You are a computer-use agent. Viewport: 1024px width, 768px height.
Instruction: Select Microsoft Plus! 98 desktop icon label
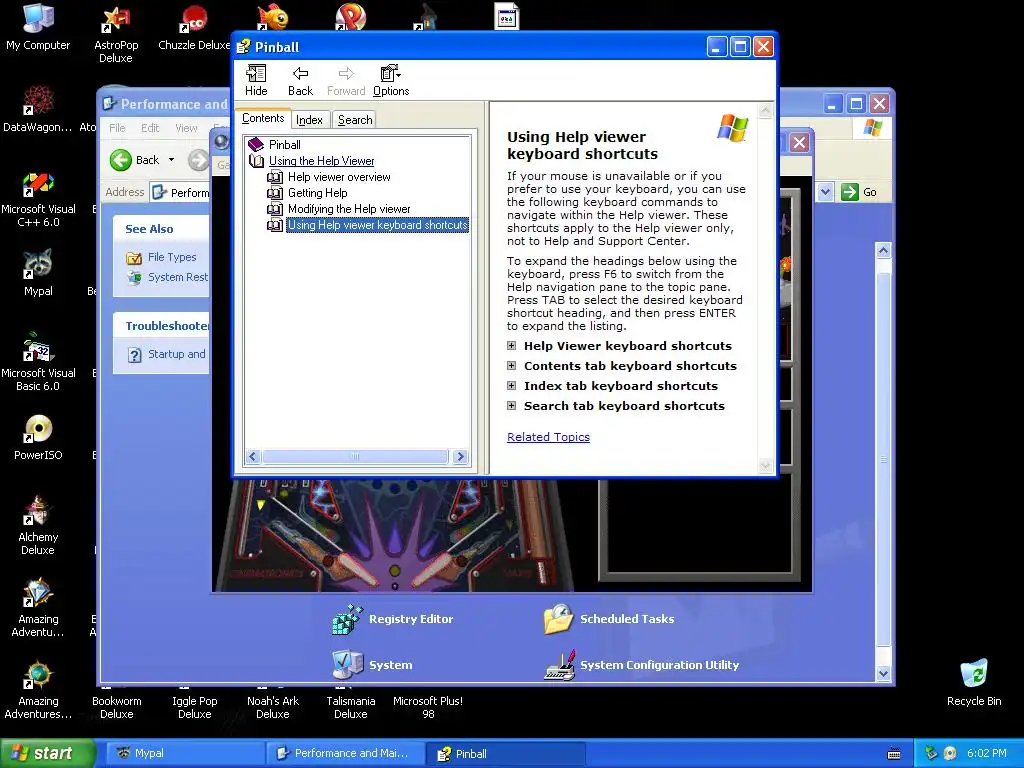[x=428, y=707]
